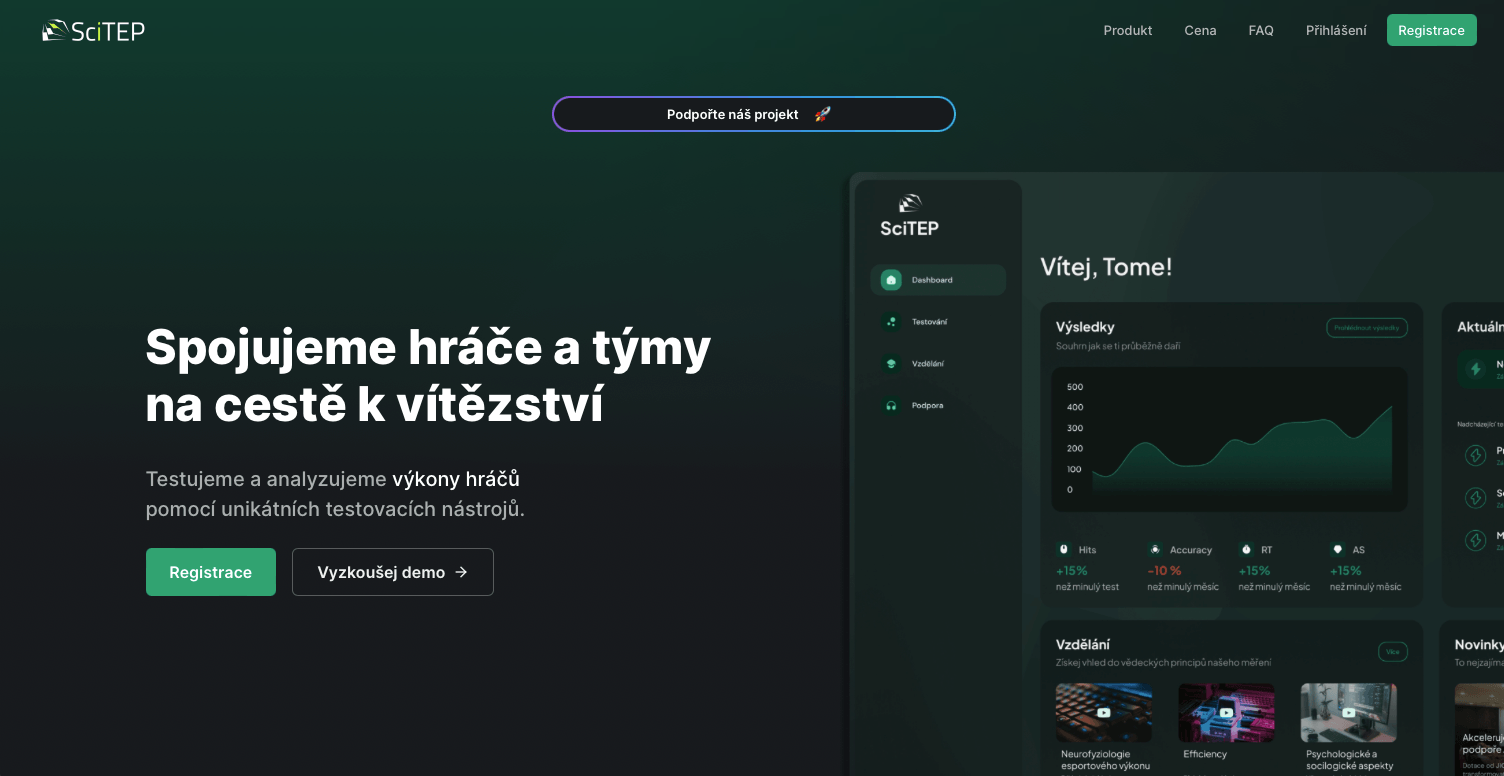Open the Testování icon in the preview sidebar
Screen dimensions: 1504x776
(x=891, y=322)
